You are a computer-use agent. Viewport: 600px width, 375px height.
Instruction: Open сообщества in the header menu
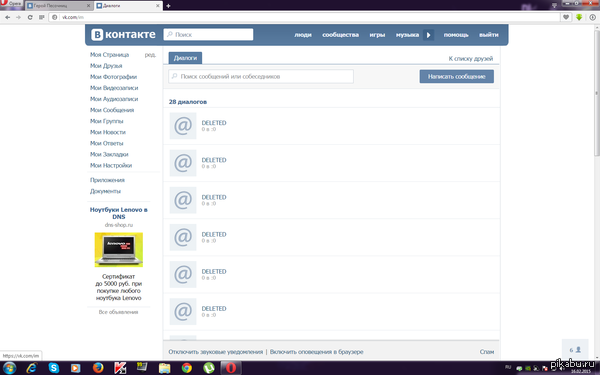tap(340, 35)
